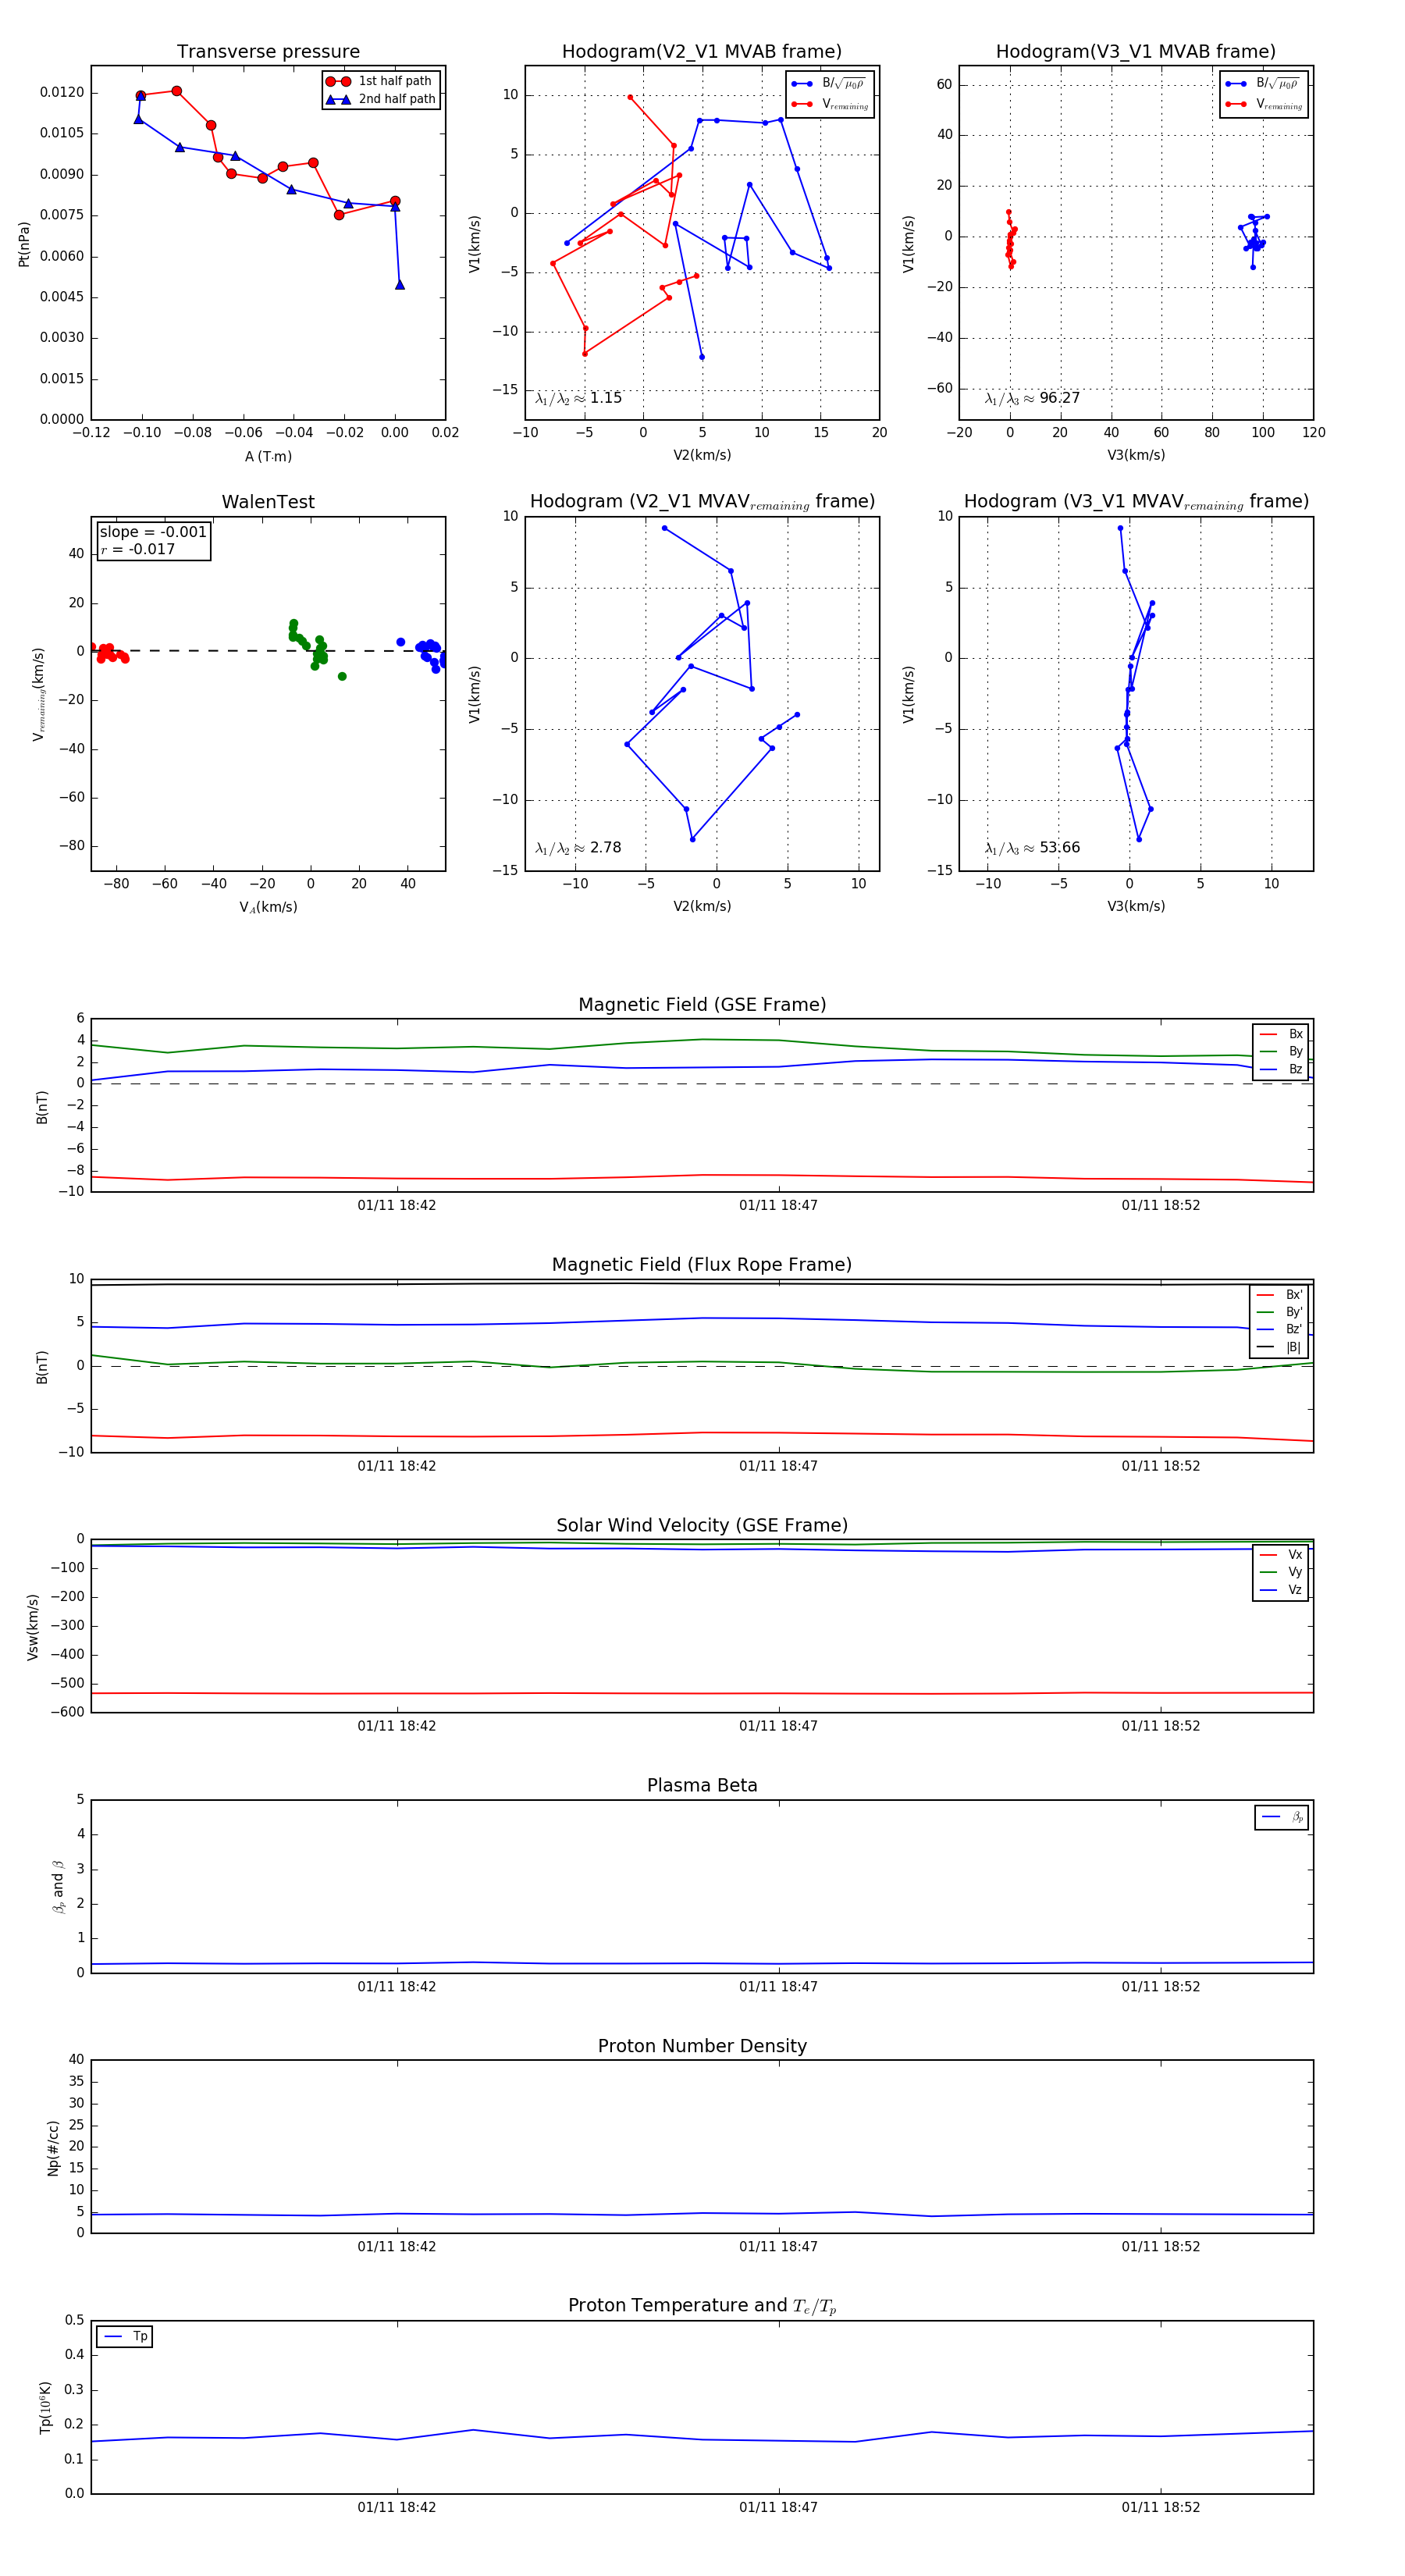Click the 'Hodogram (V3_V1 MVAV remaining frame)' title
This screenshot has height=2576, width=1405.
point(1136,502)
